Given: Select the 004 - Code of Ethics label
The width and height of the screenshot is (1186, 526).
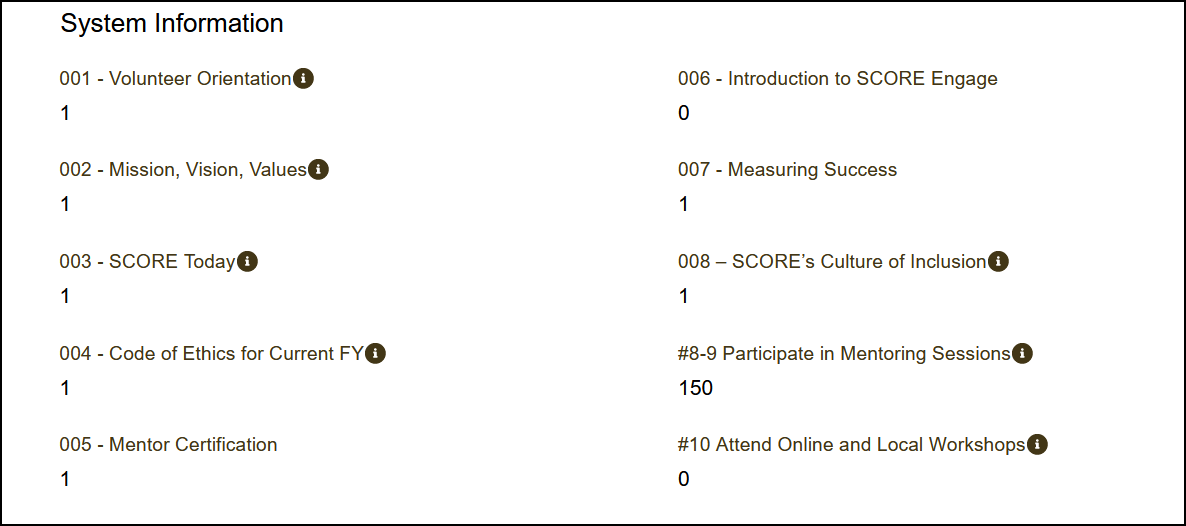Looking at the screenshot, I should [211, 353].
